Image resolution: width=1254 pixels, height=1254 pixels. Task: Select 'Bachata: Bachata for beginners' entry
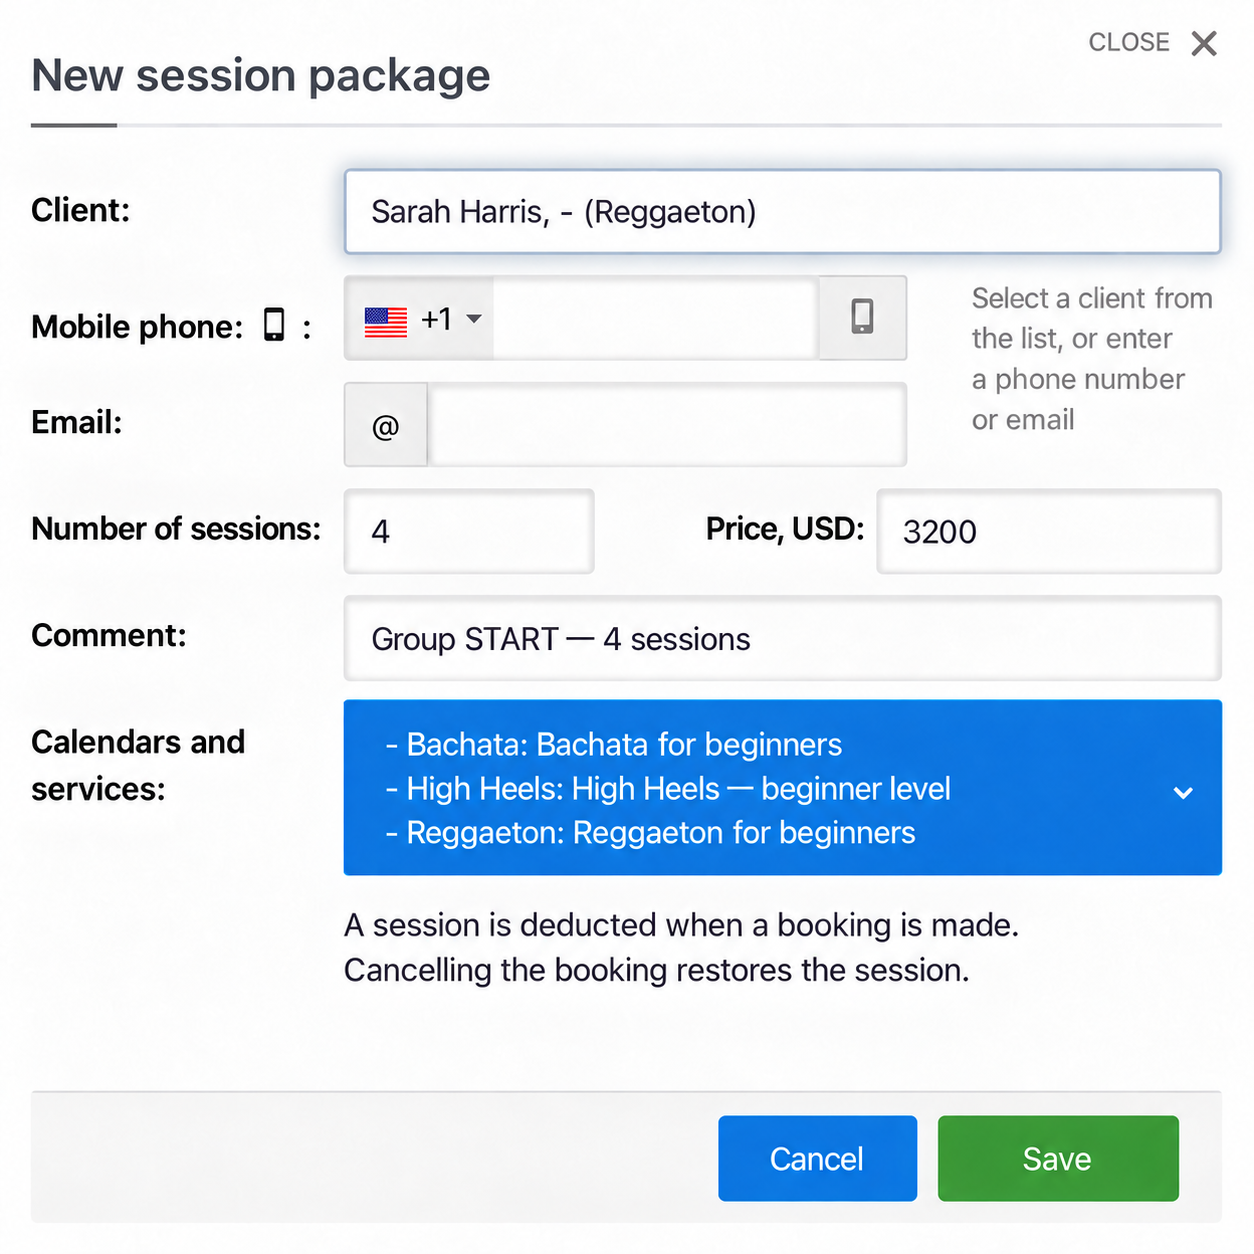(614, 744)
